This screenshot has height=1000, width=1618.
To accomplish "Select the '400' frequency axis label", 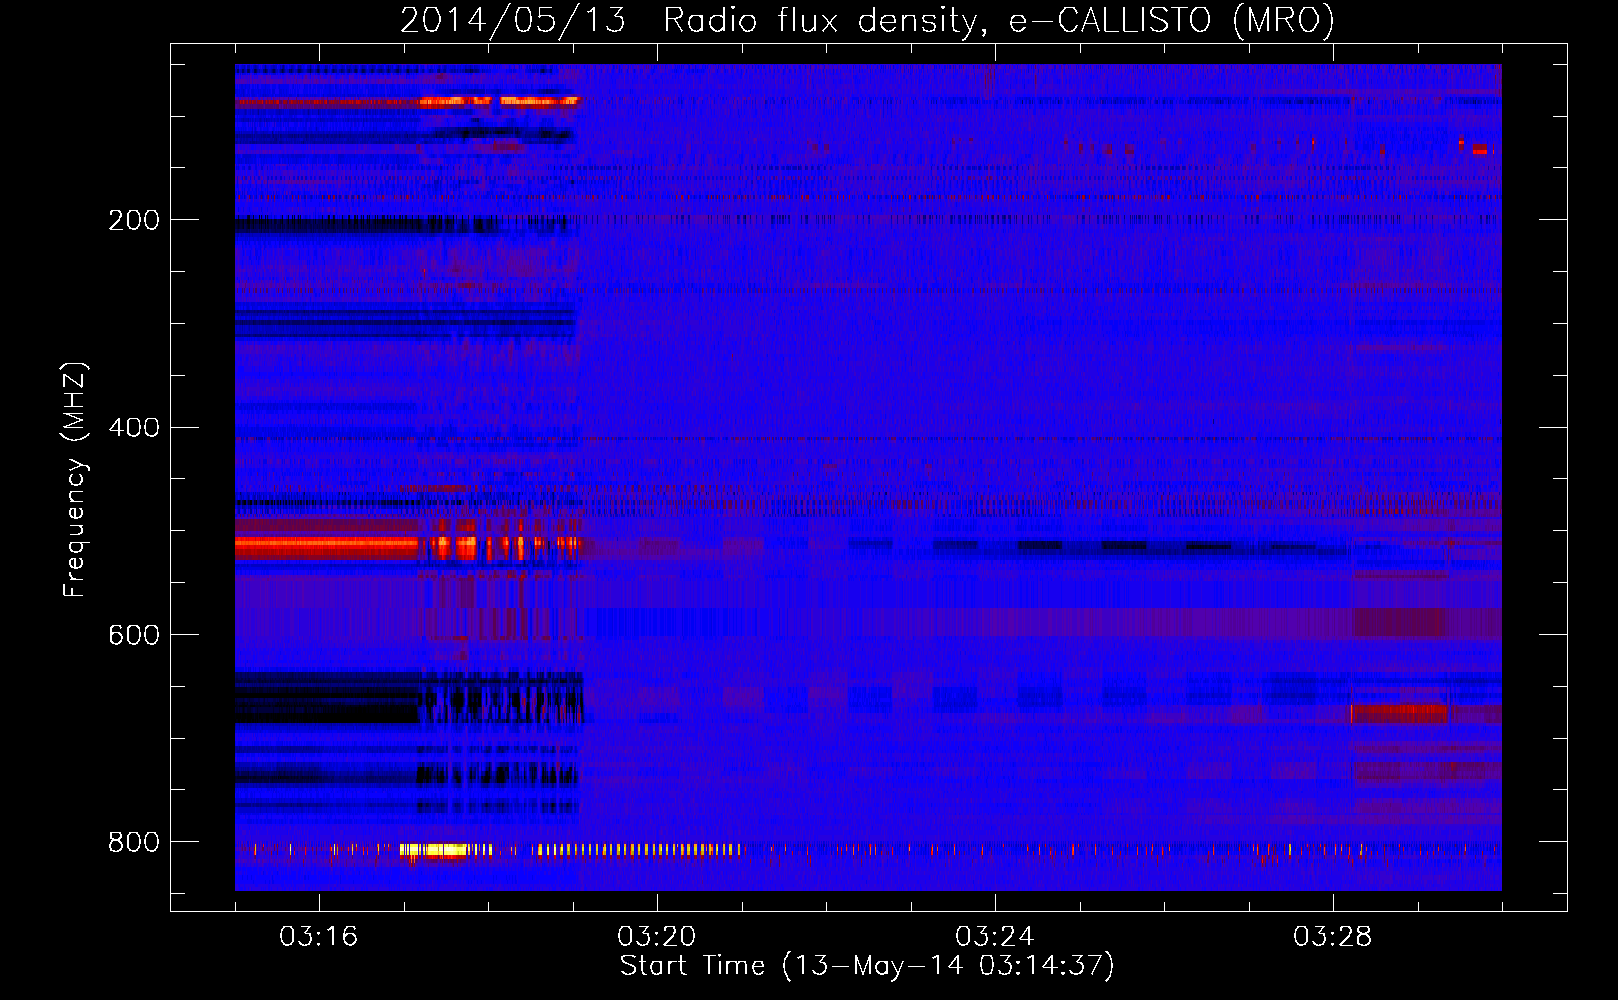I will (134, 428).
